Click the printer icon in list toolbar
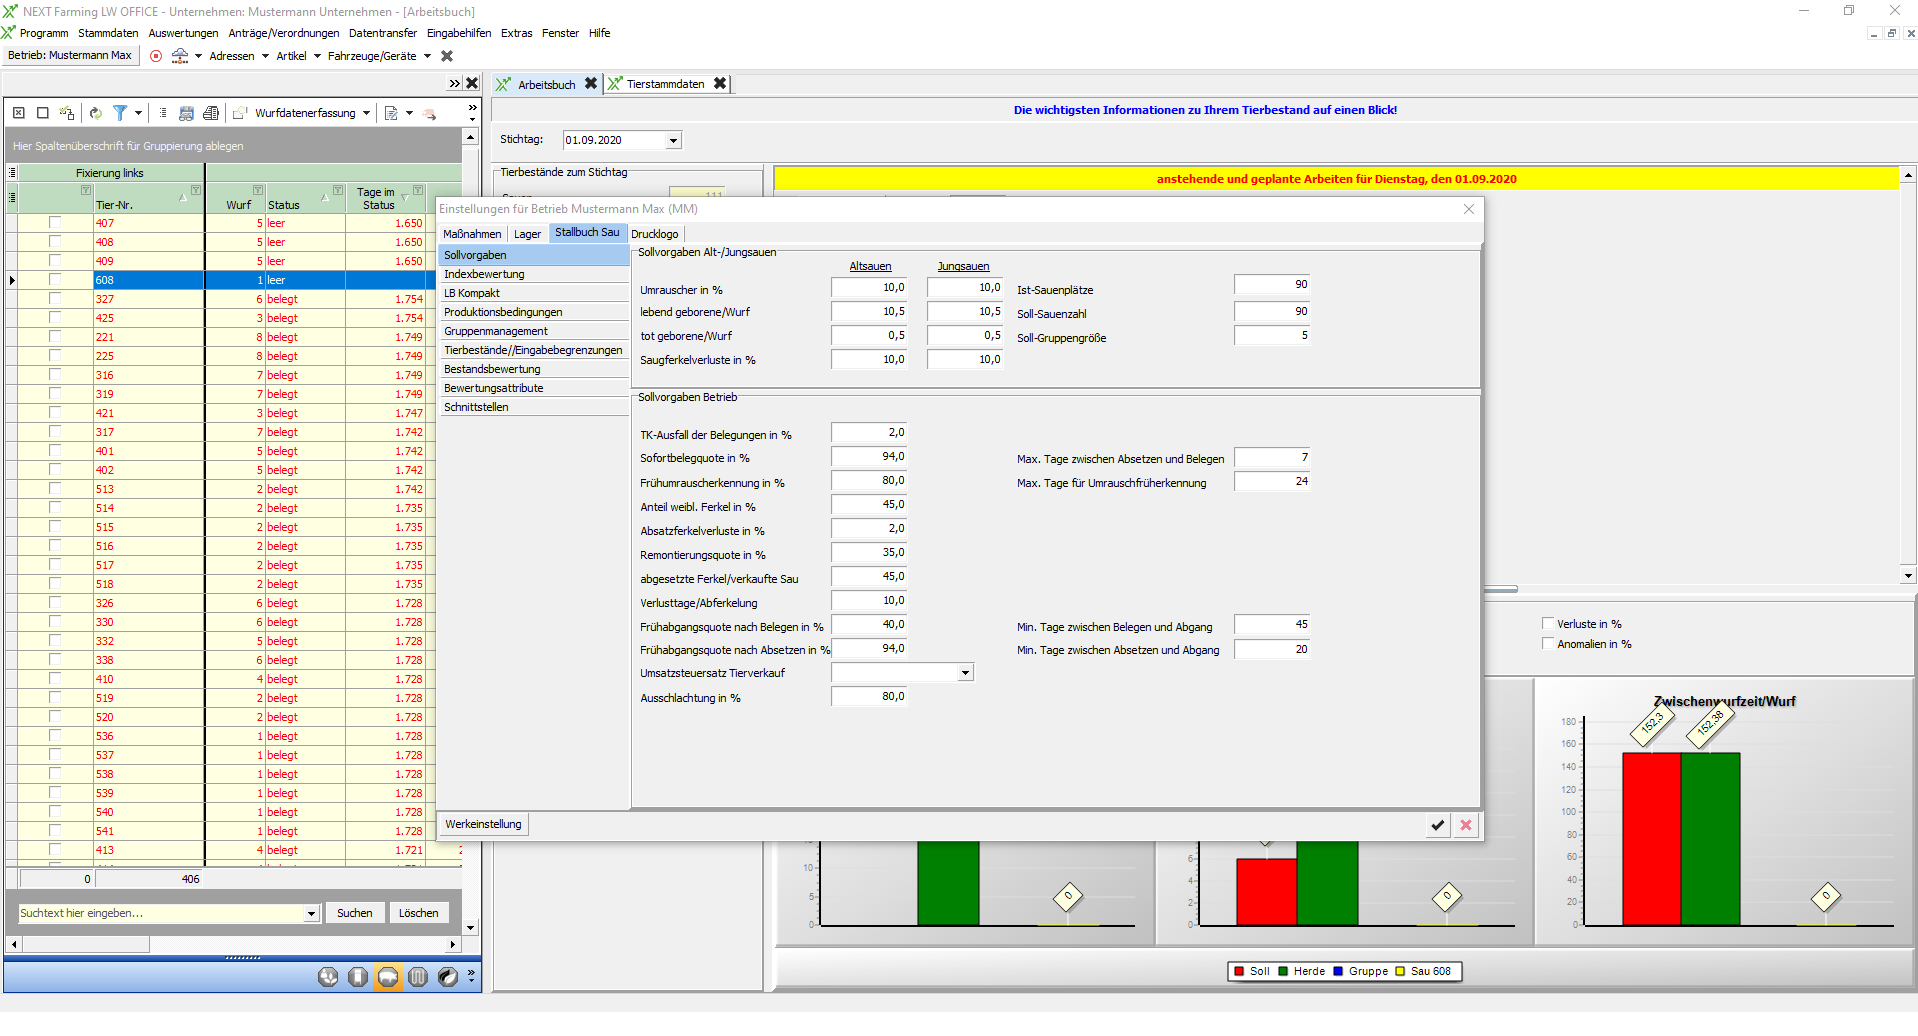The width and height of the screenshot is (1918, 1036). click(211, 113)
